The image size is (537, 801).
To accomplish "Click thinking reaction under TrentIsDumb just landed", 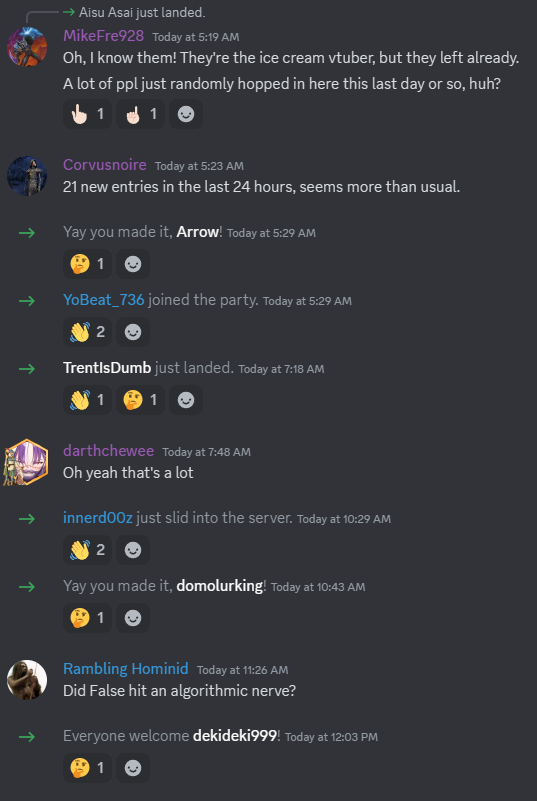I will 140,400.
